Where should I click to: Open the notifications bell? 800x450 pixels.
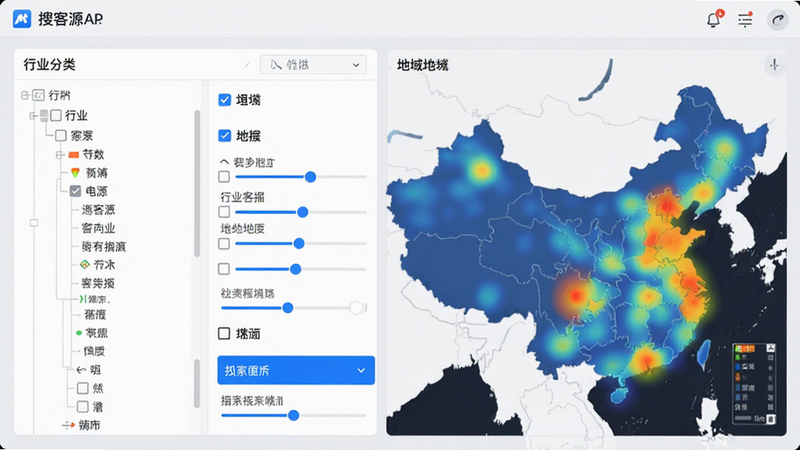[713, 19]
